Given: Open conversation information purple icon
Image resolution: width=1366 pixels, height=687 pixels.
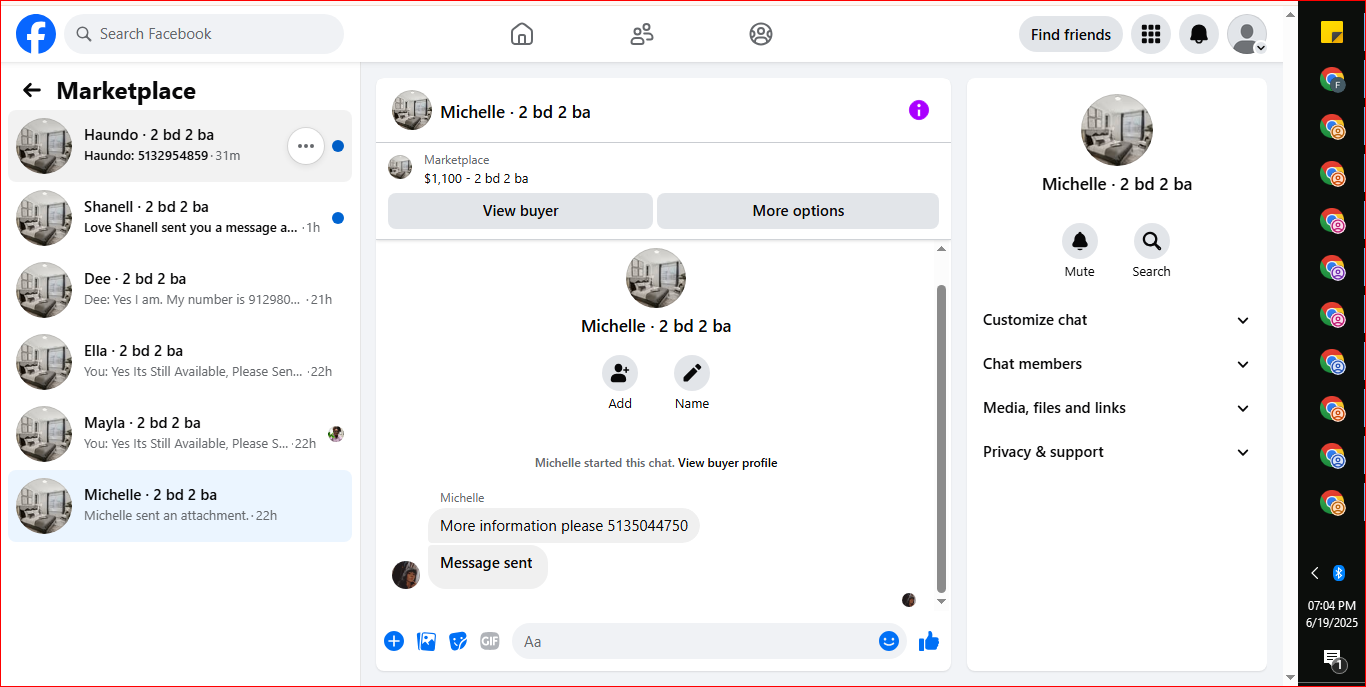Looking at the screenshot, I should [919, 110].
